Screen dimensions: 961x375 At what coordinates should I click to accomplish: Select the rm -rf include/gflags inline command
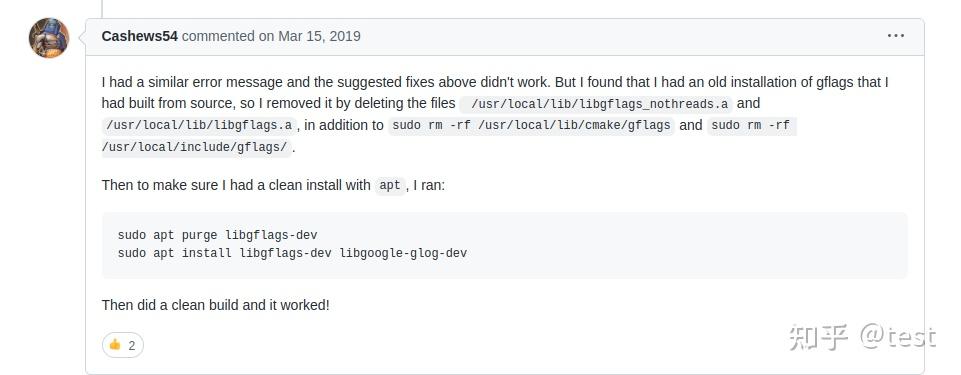pos(449,136)
